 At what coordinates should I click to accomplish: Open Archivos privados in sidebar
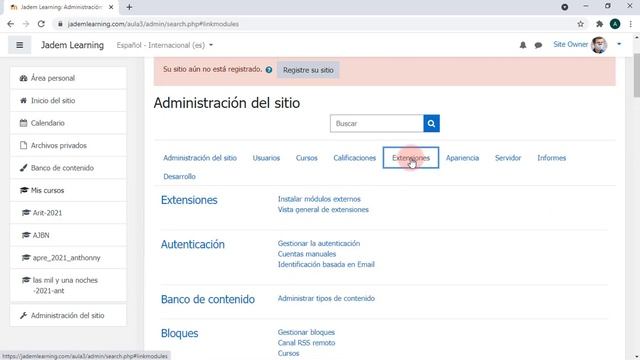(x=68, y=145)
